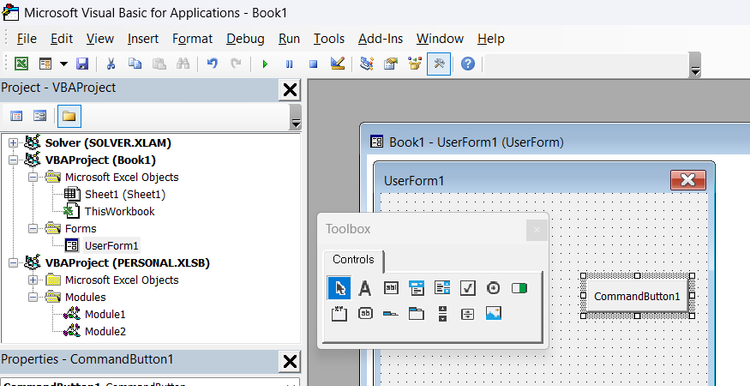Click View Code icon in Project pane
Image resolution: width=750 pixels, height=386 pixels.
pyautogui.click(x=16, y=116)
